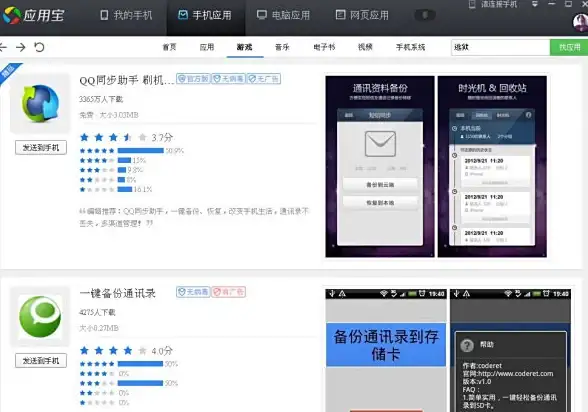Select the 电子书 sub-tab
Image resolution: width=588 pixels, height=412 pixels.
(324, 47)
